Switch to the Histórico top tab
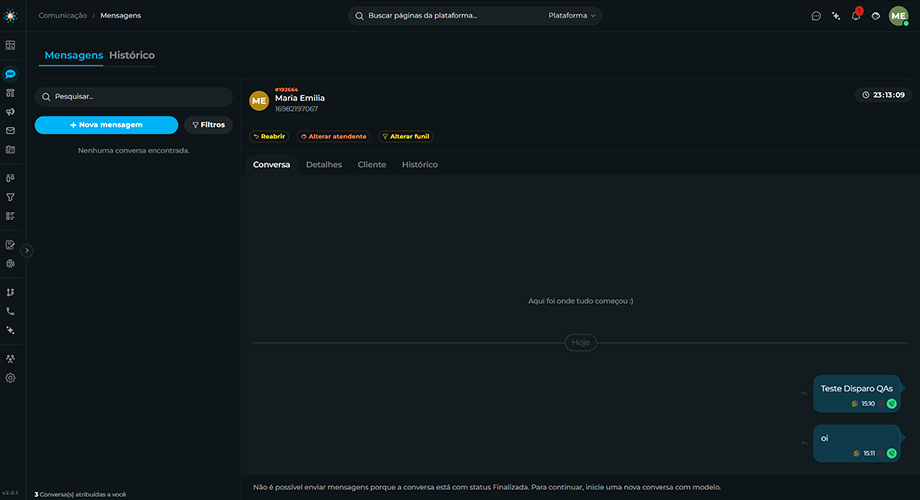Viewport: 920px width, 500px height. pyautogui.click(x=132, y=55)
